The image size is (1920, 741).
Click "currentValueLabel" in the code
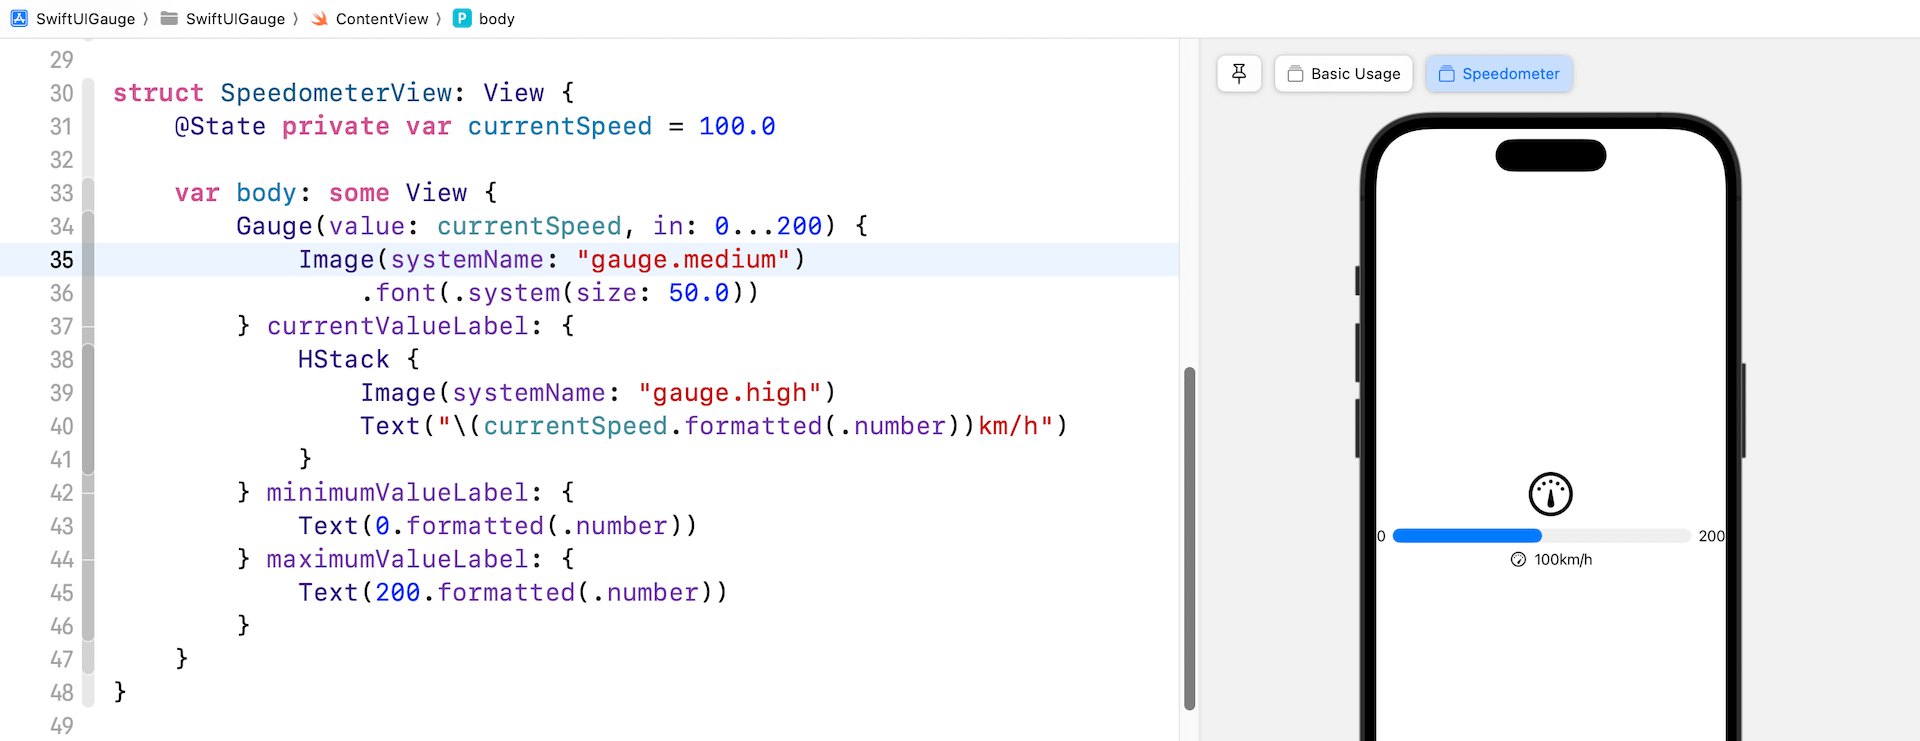point(397,327)
